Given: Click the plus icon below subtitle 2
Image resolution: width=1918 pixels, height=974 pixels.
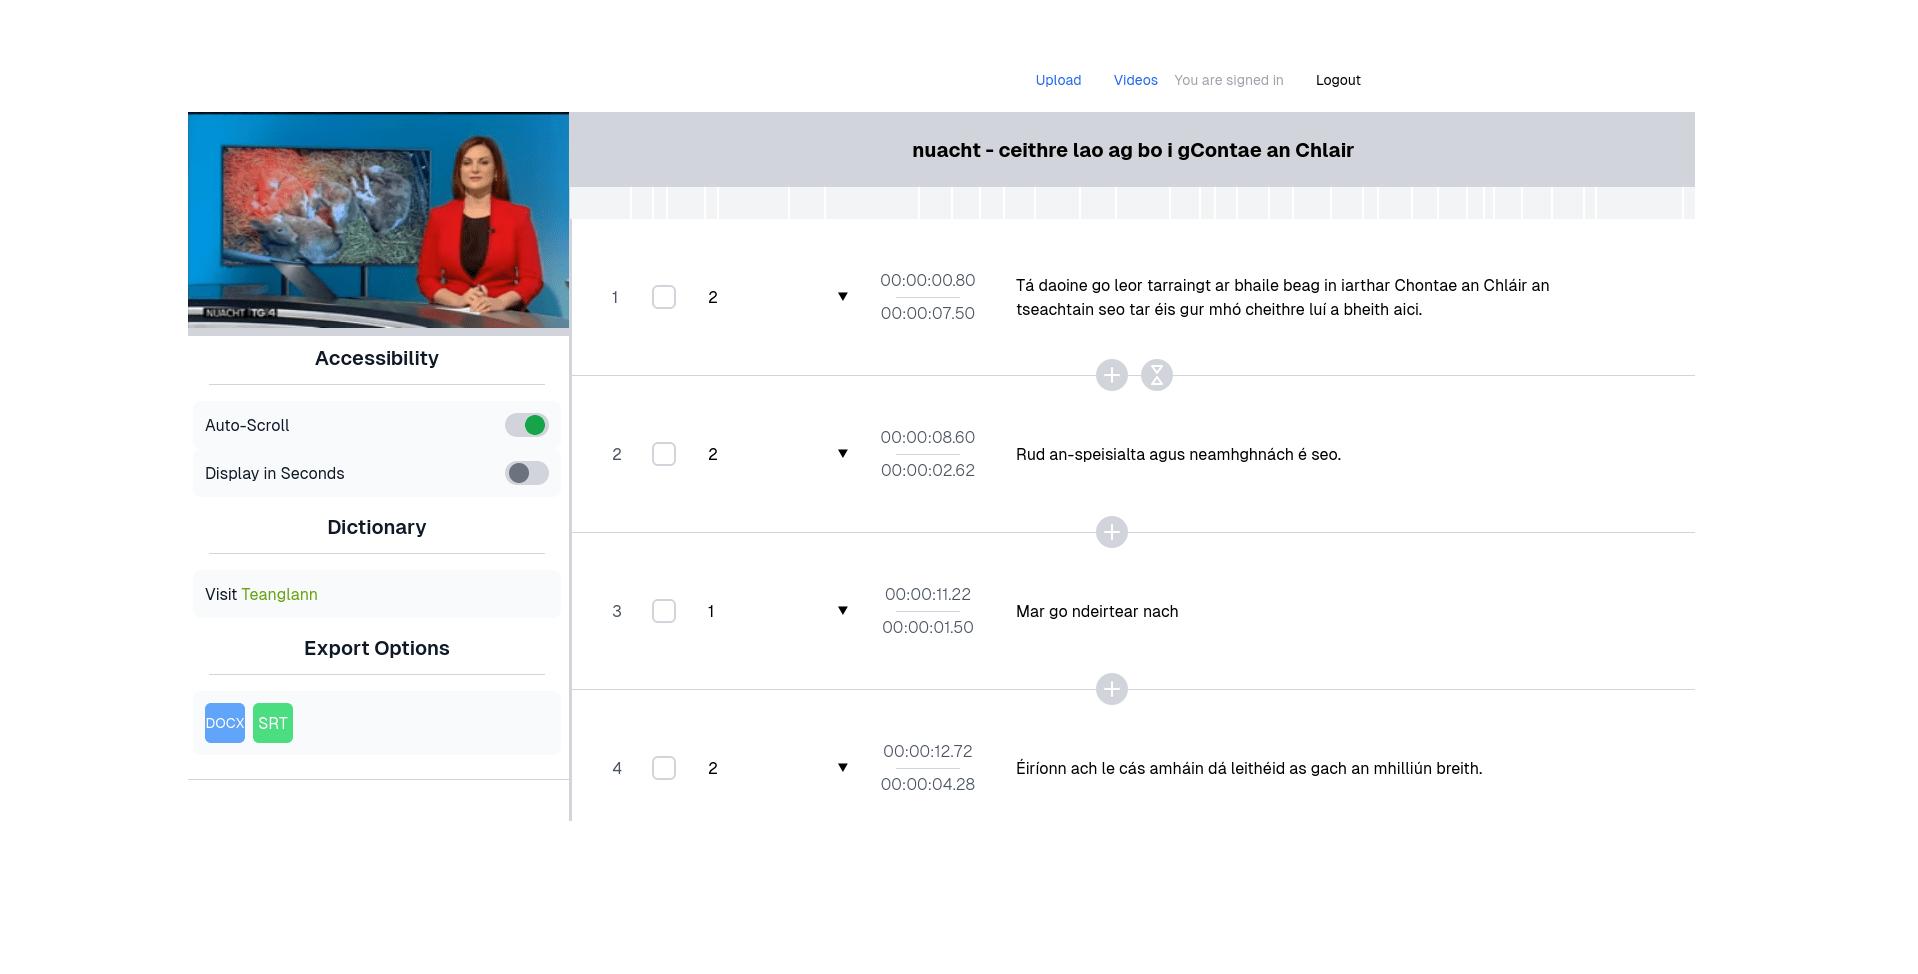Looking at the screenshot, I should pos(1111,532).
